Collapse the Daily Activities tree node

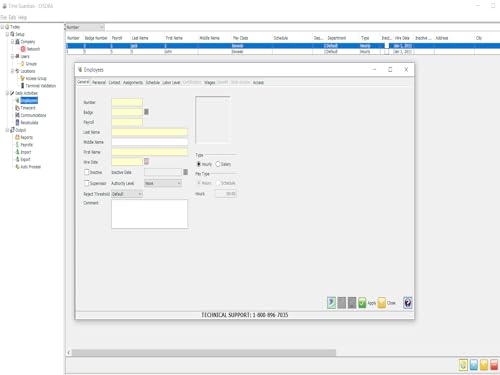pos(7,93)
